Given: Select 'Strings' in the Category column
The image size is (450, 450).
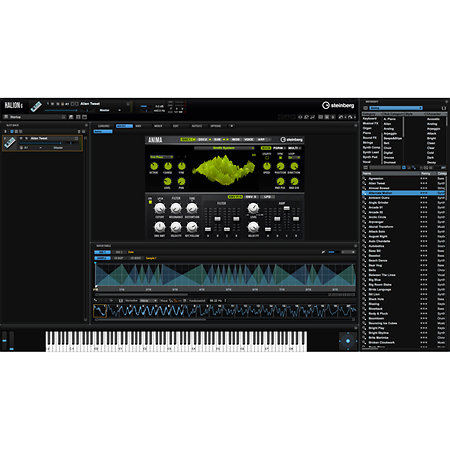Looking at the screenshot, I should [x=368, y=142].
